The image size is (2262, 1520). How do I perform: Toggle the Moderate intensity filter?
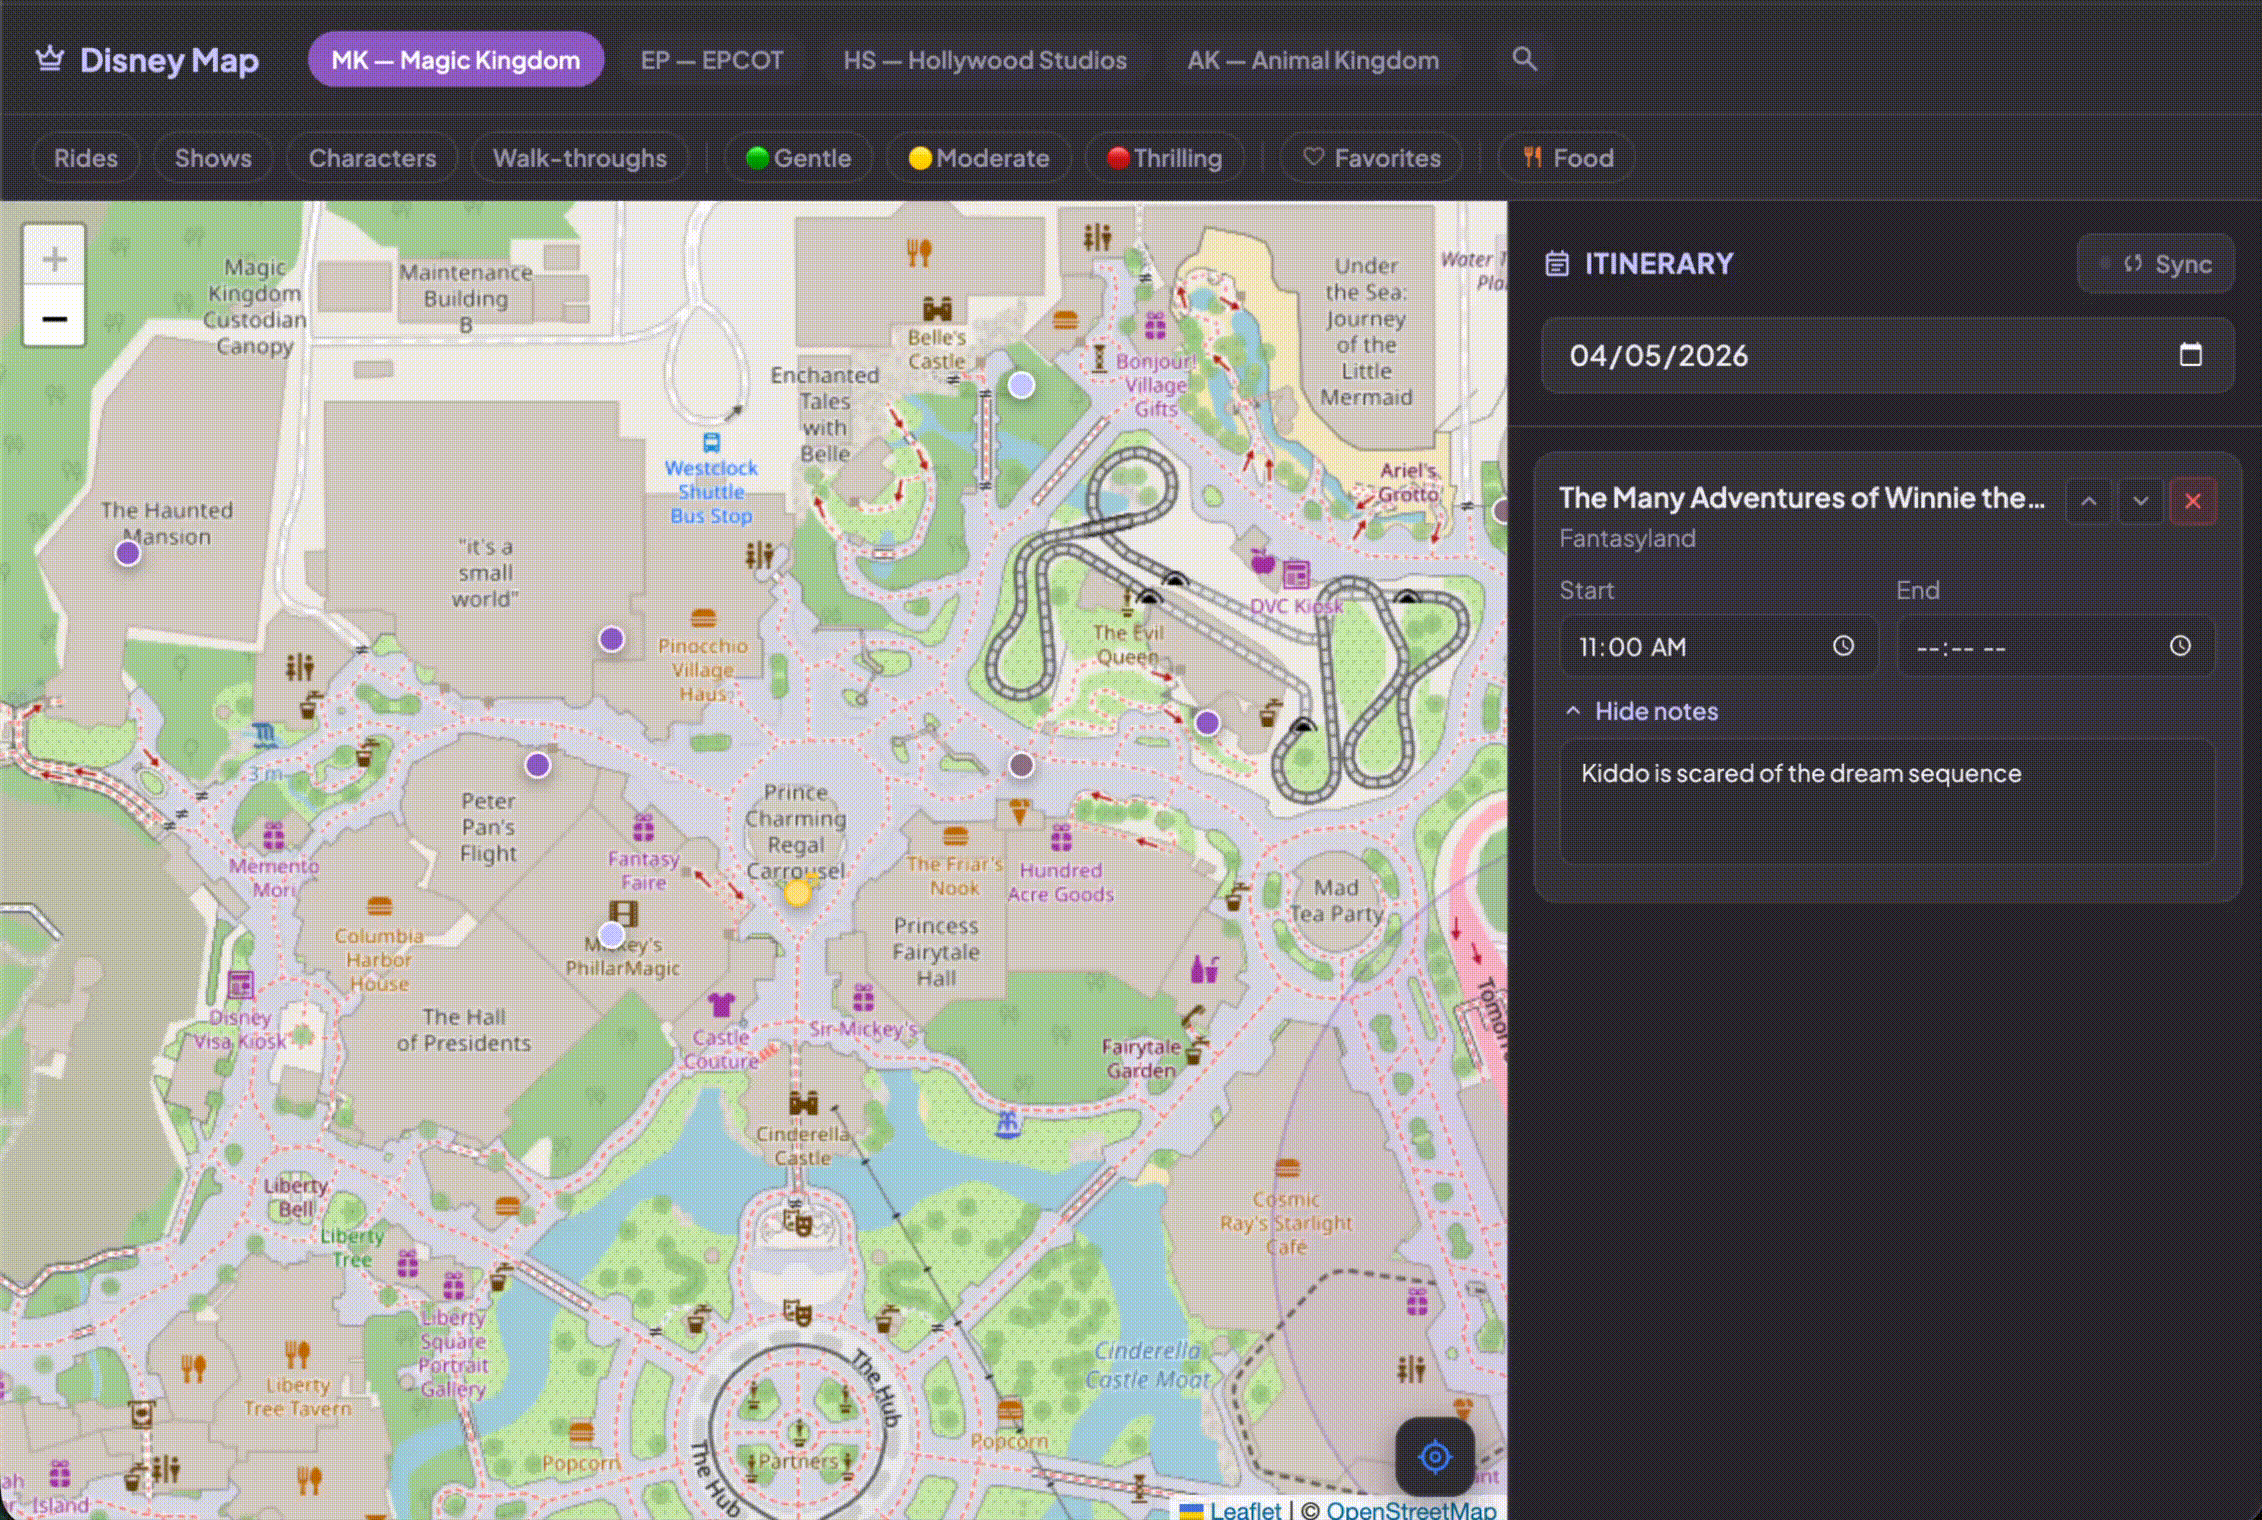(979, 158)
